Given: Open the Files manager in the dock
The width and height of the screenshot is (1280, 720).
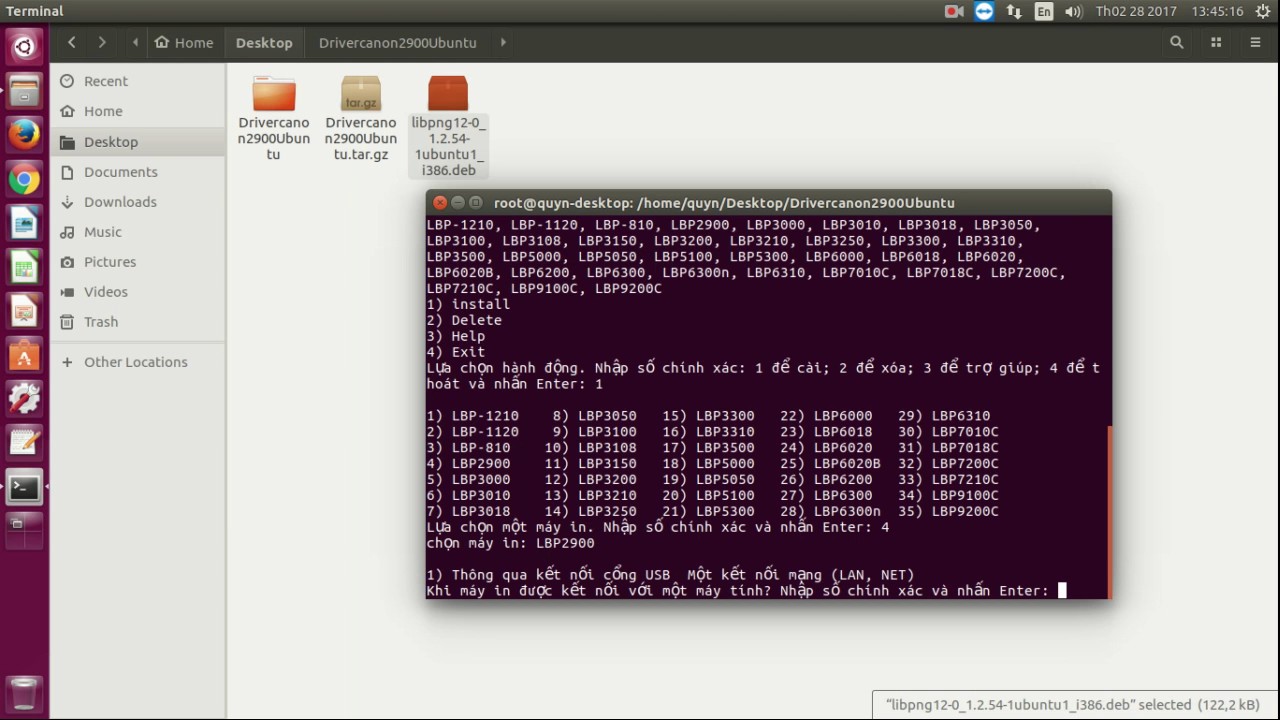Looking at the screenshot, I should (x=24, y=90).
